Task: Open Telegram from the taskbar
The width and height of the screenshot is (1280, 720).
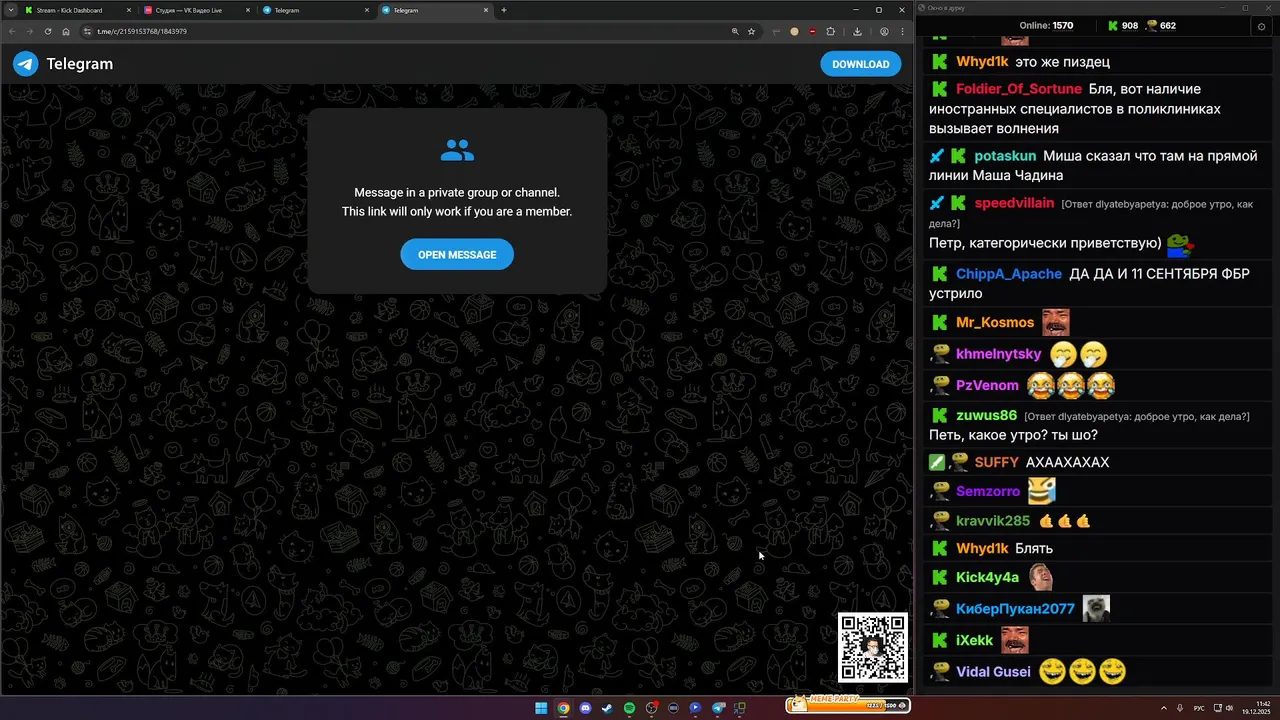Action: tap(718, 708)
